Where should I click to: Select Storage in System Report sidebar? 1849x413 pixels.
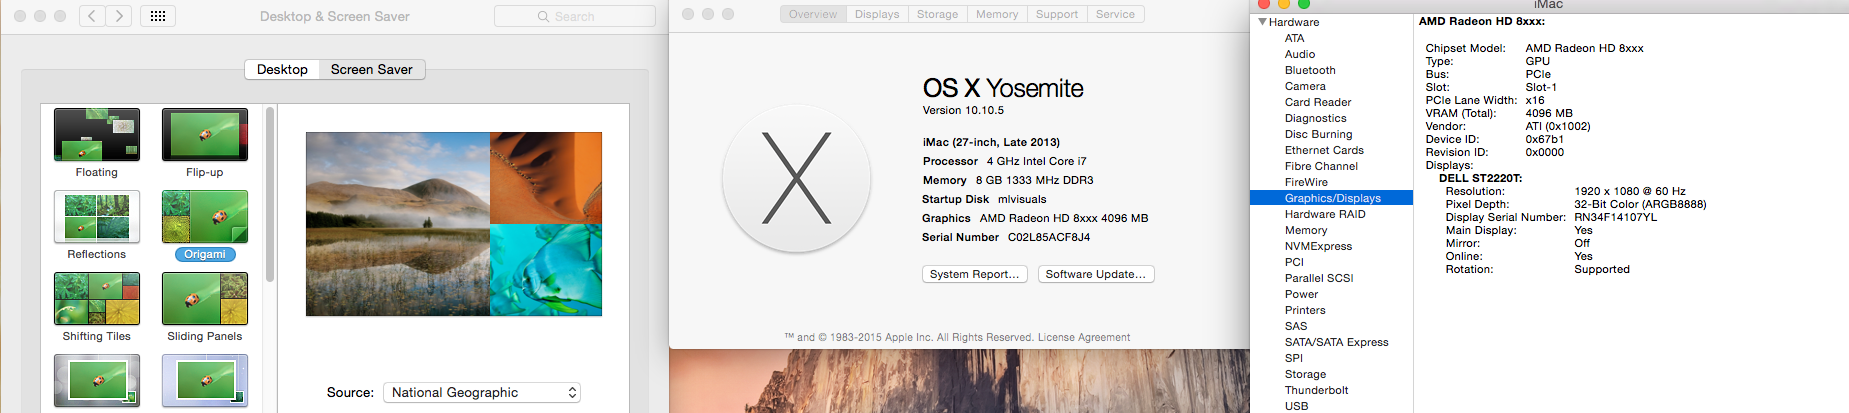1305,374
